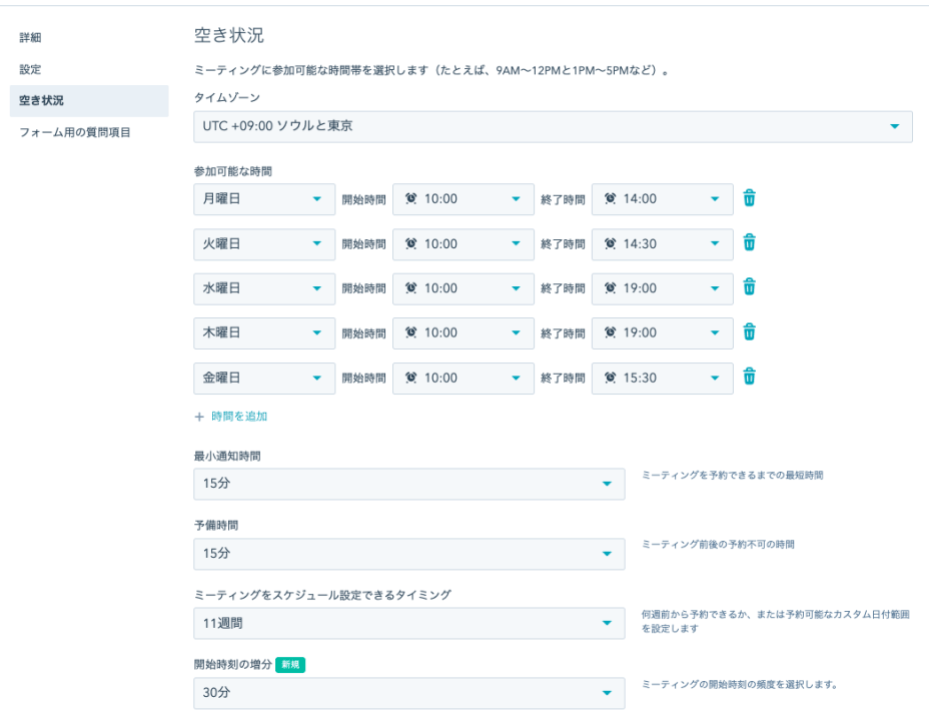929x720 pixels.
Task: Remove the 水曜日 time slot
Action: point(749,288)
